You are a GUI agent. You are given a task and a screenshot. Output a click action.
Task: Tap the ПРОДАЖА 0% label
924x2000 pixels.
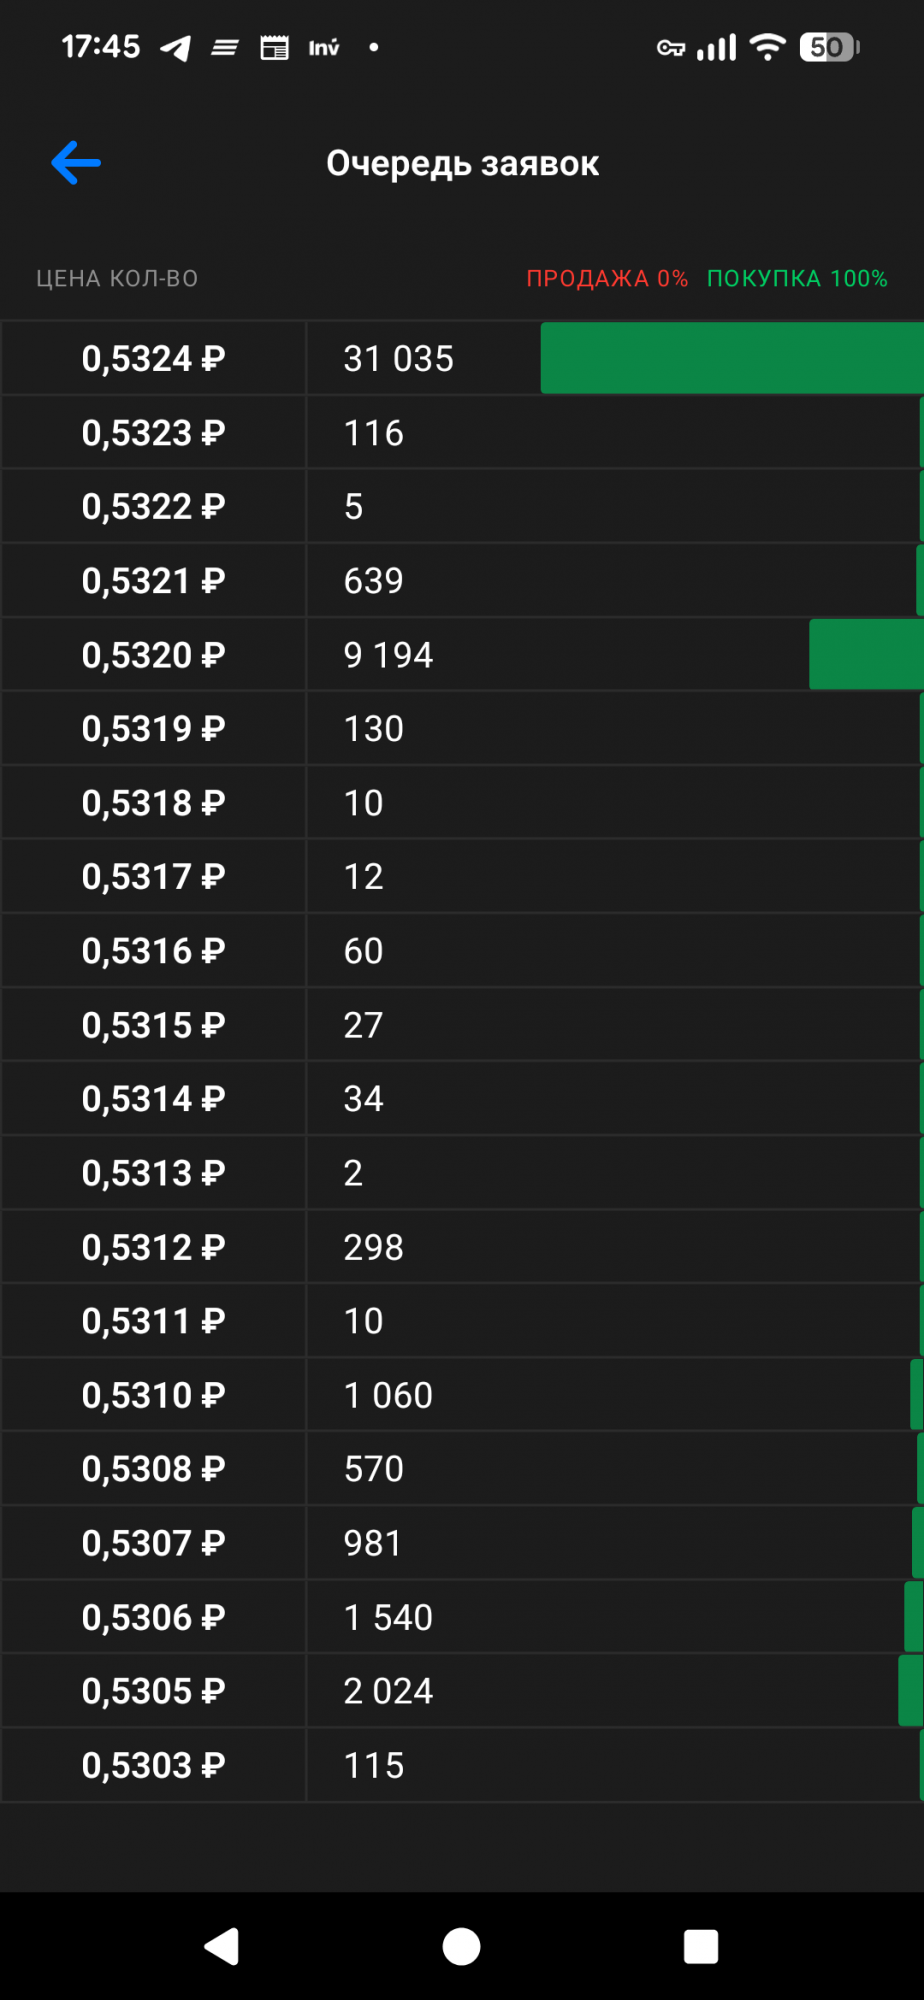(607, 279)
